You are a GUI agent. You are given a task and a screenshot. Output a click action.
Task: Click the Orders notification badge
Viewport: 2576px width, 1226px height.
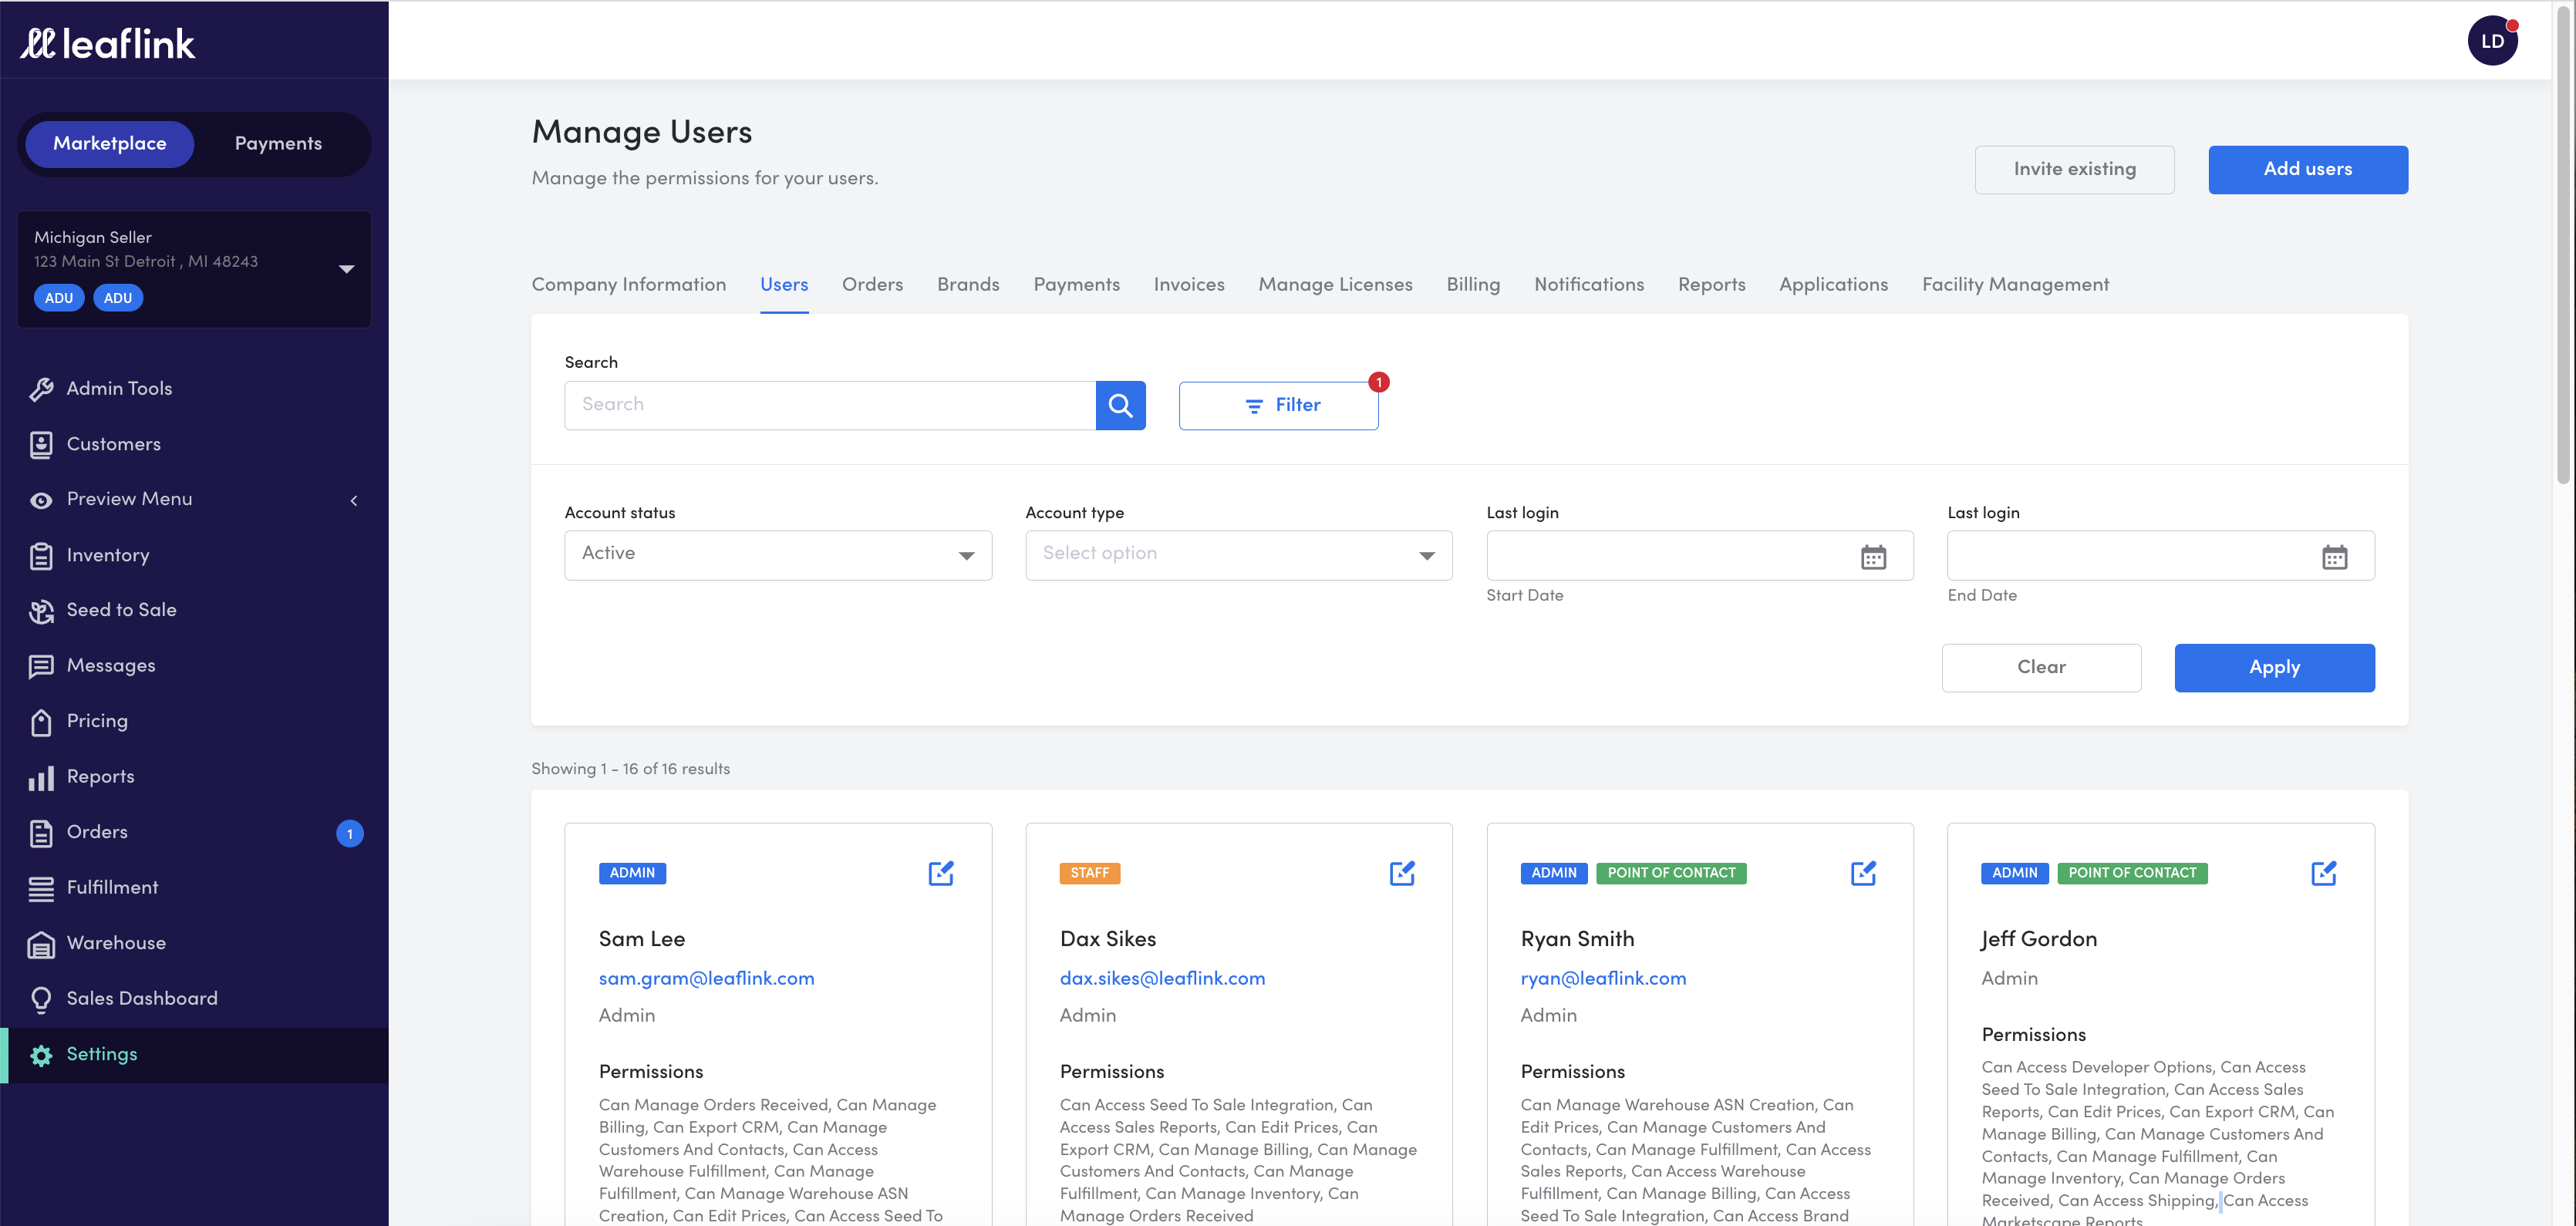(349, 833)
